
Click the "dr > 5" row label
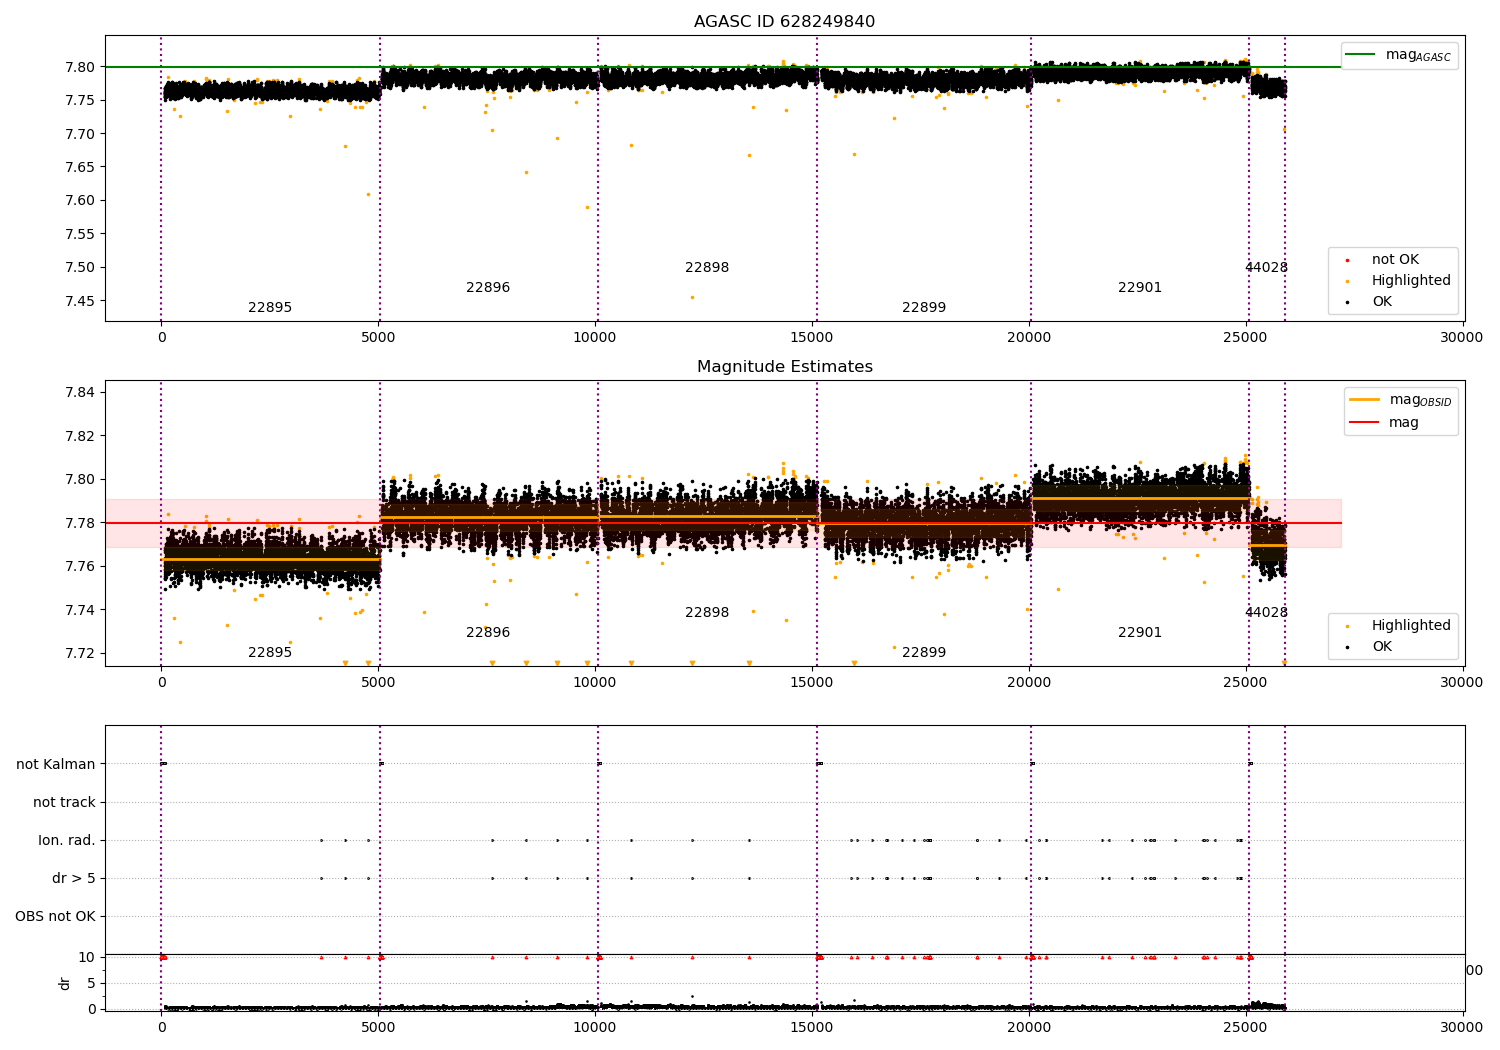click(x=74, y=879)
